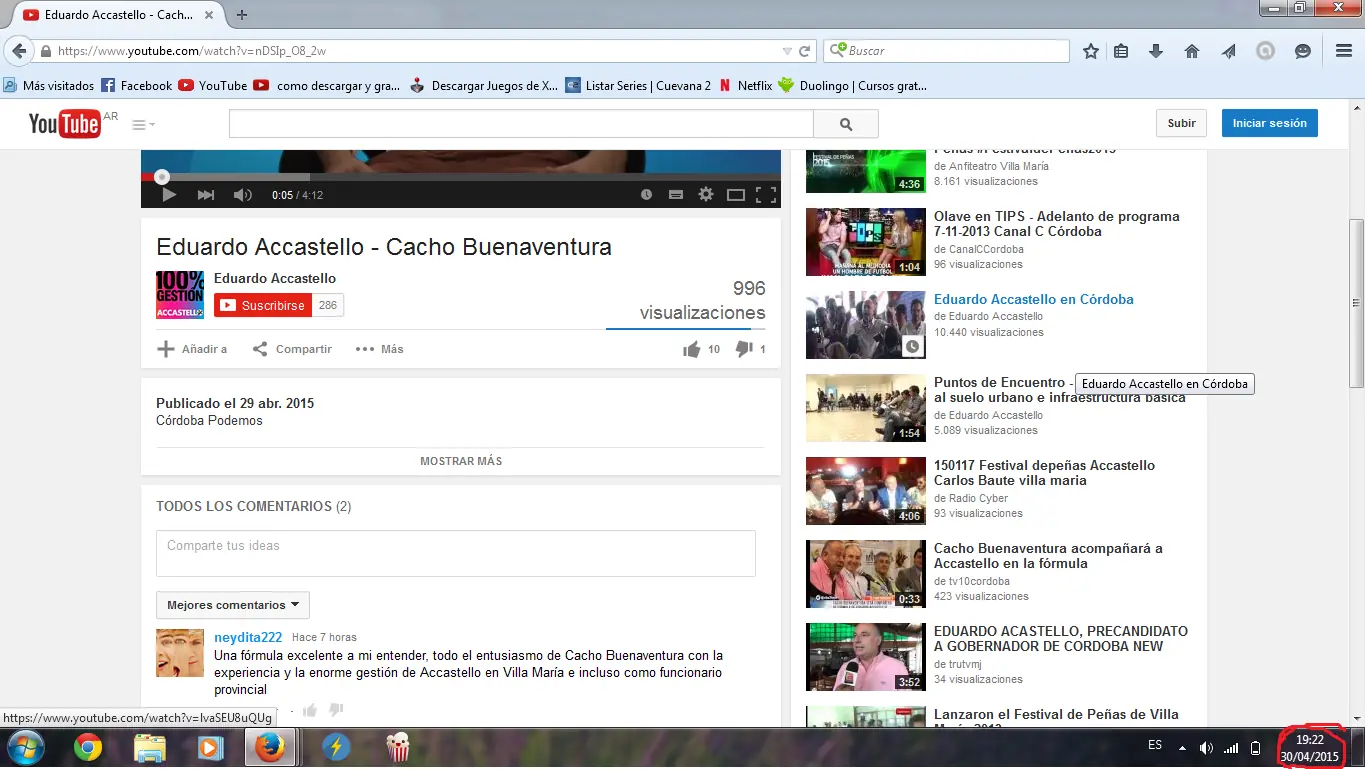Dislike the video with the thumbs-down icon
The image size is (1365, 769).
coord(744,349)
